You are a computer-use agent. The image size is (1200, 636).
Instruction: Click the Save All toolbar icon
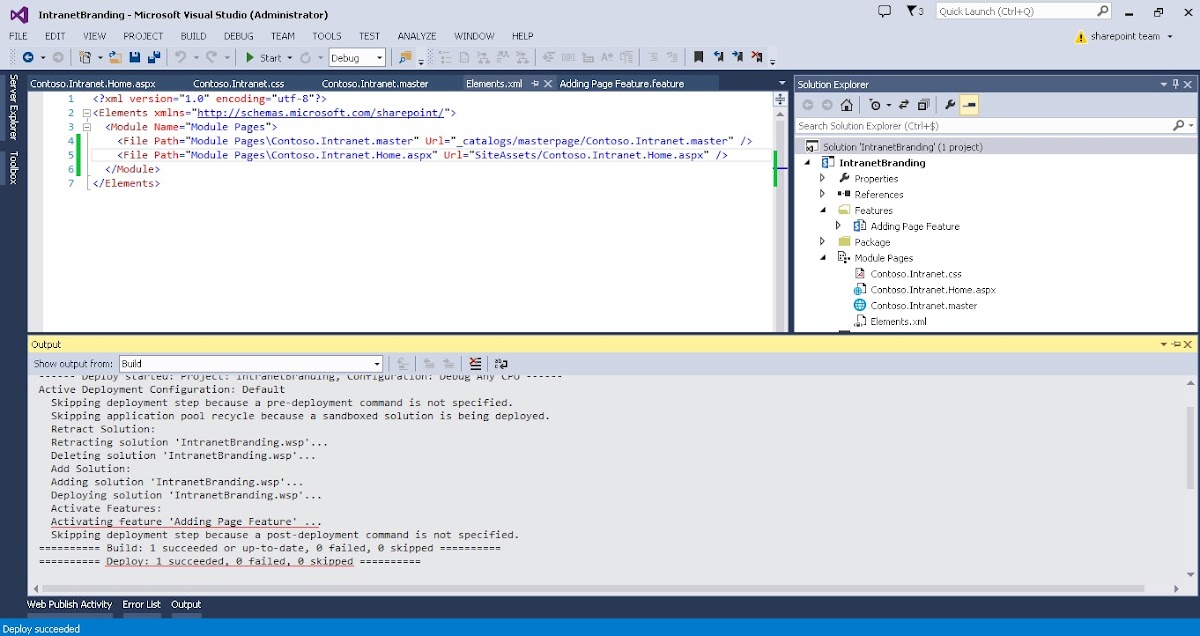[x=154, y=58]
